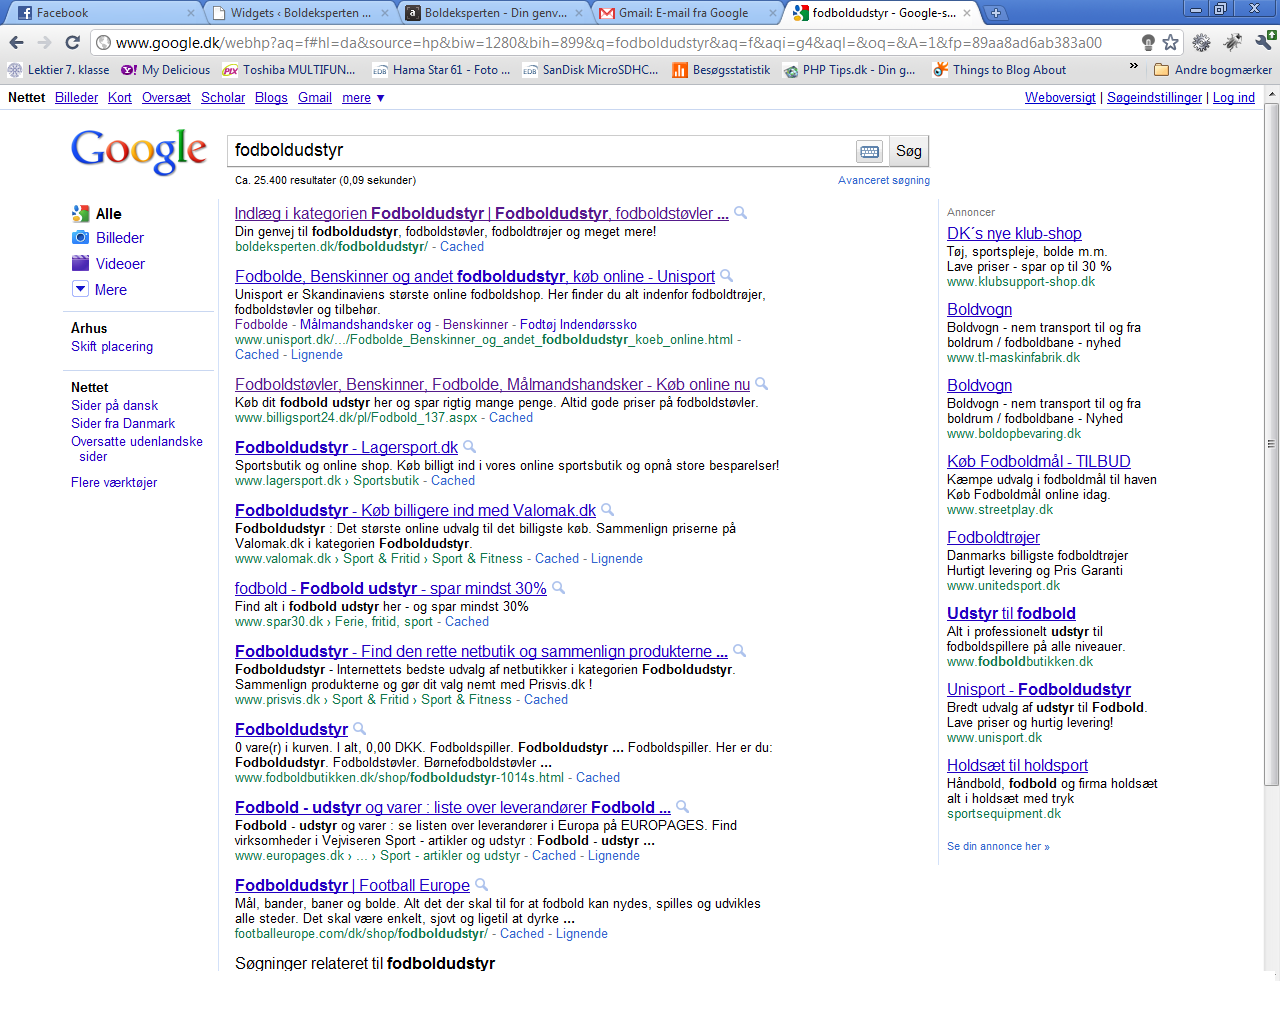Viewport: 1280px width, 1024px height.
Task: Click the gear extension icon beside the star
Action: (1202, 42)
